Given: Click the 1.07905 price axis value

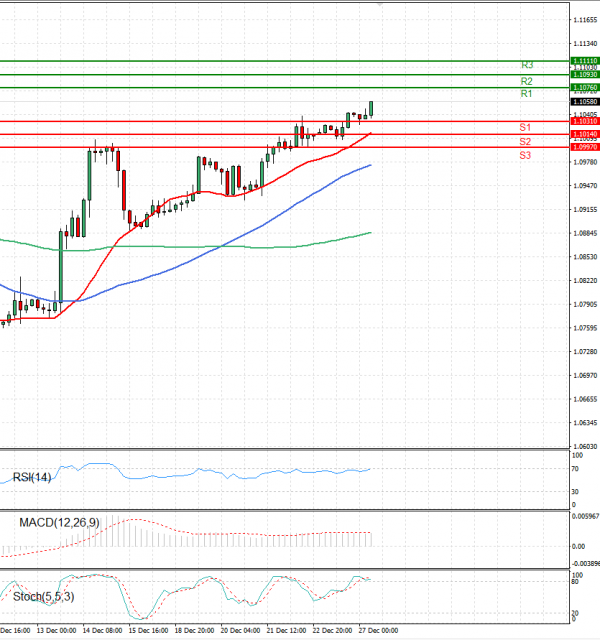Looking at the screenshot, I should (x=585, y=304).
